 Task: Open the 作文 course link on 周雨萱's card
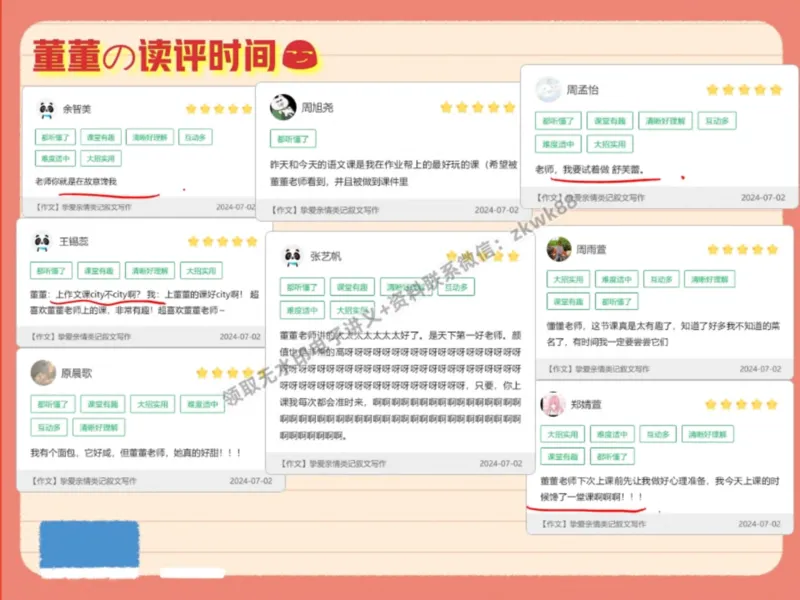click(x=598, y=369)
